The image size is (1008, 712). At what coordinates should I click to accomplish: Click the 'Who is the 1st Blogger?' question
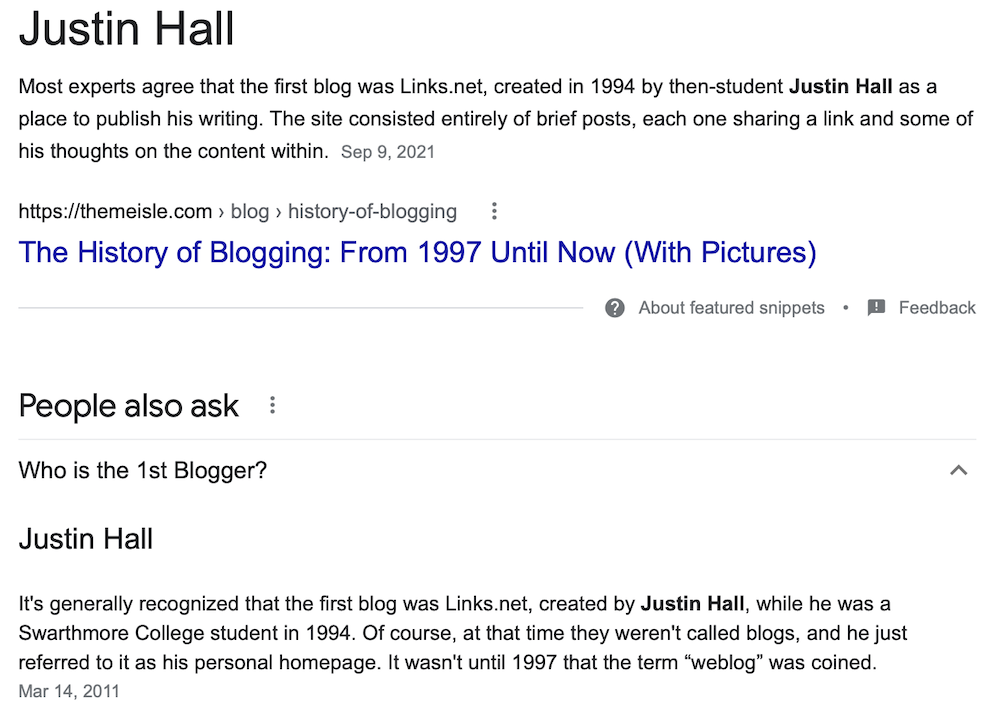click(143, 470)
